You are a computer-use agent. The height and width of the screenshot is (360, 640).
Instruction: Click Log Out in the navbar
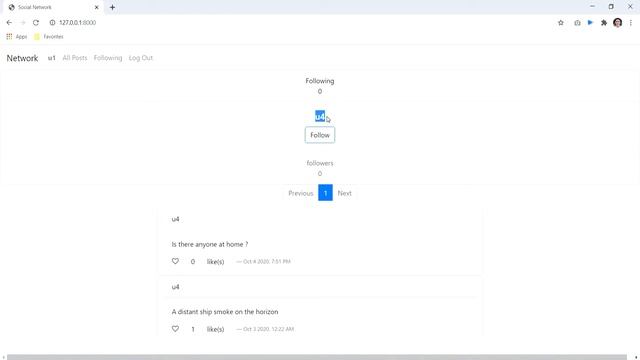[141, 58]
